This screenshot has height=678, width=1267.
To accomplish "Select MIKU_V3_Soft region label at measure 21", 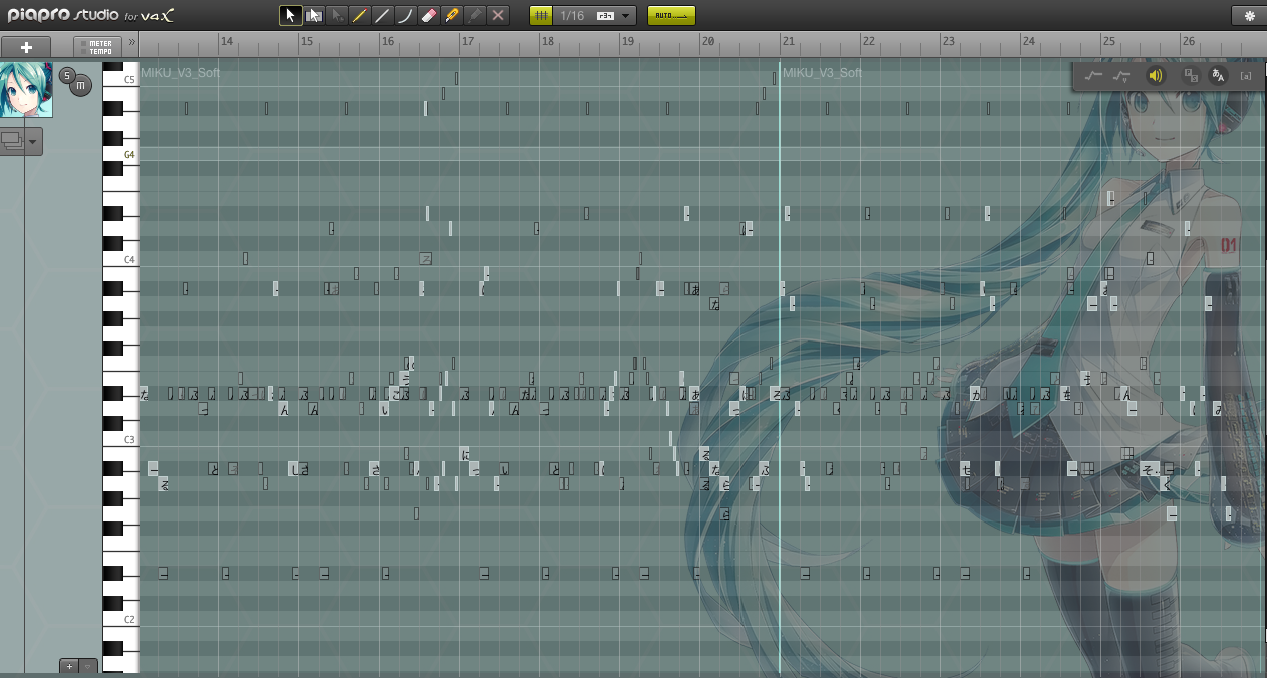I will click(x=822, y=73).
